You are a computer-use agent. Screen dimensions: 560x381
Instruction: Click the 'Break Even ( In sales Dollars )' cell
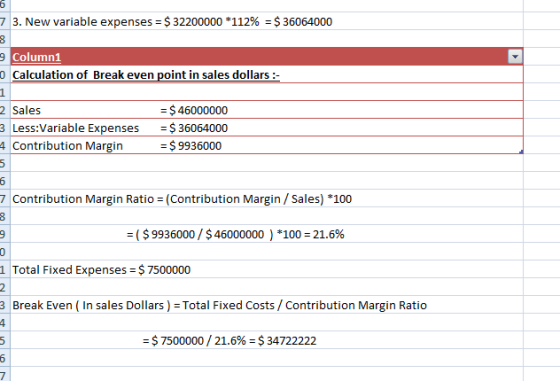click(267, 305)
